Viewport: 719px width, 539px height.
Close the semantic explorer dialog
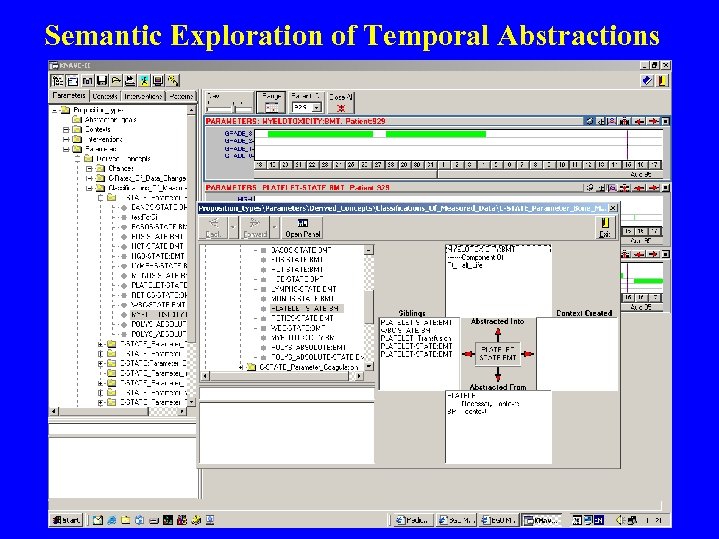[613, 208]
